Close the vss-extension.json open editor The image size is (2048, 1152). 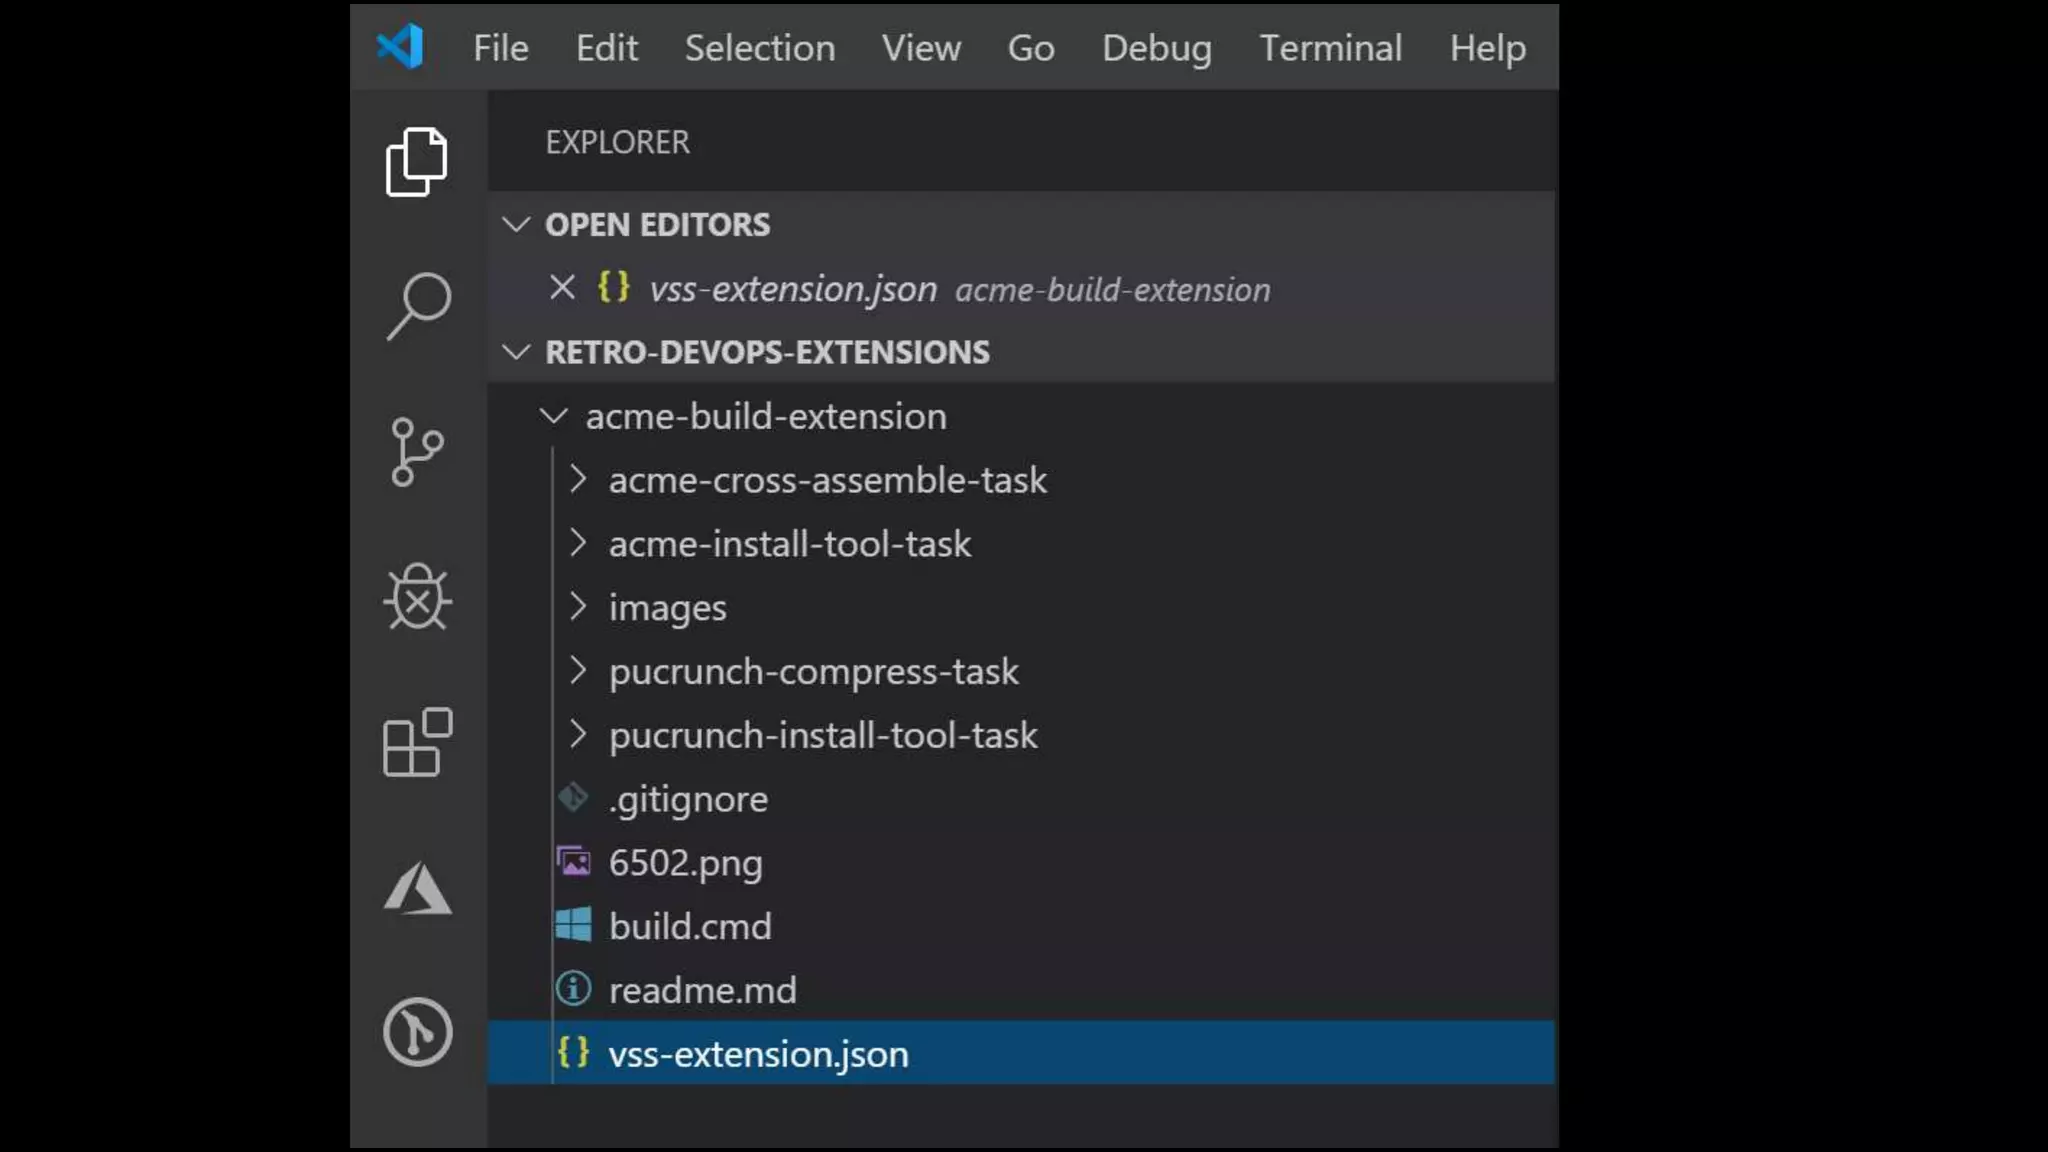562,288
